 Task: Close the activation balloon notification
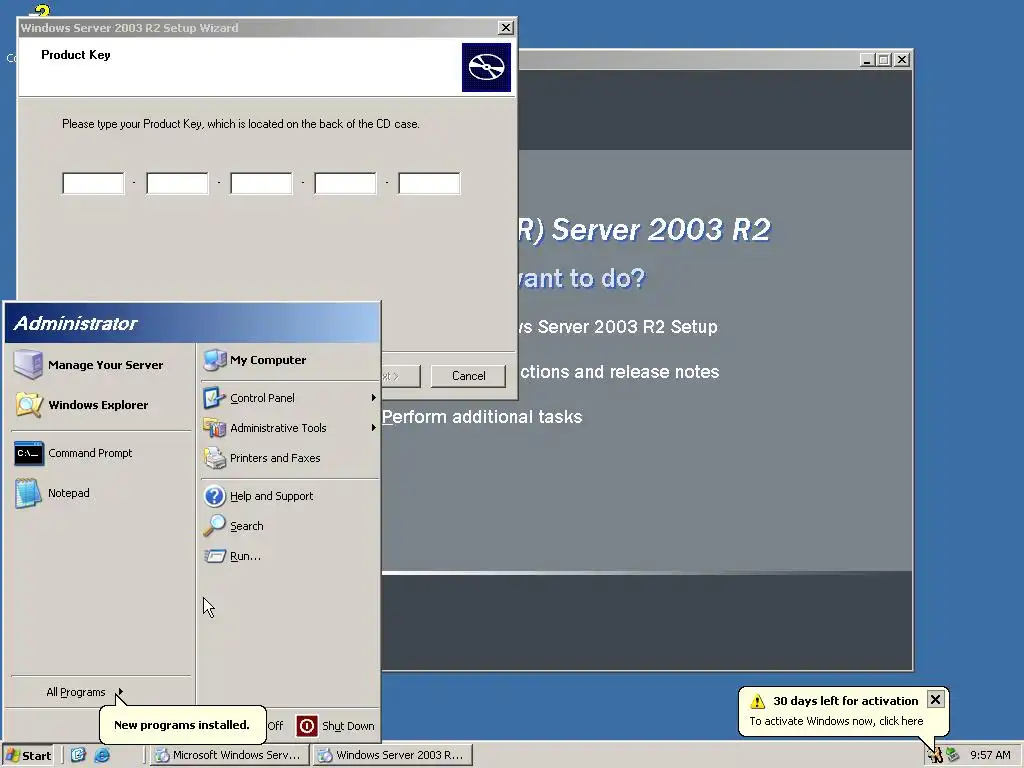935,699
